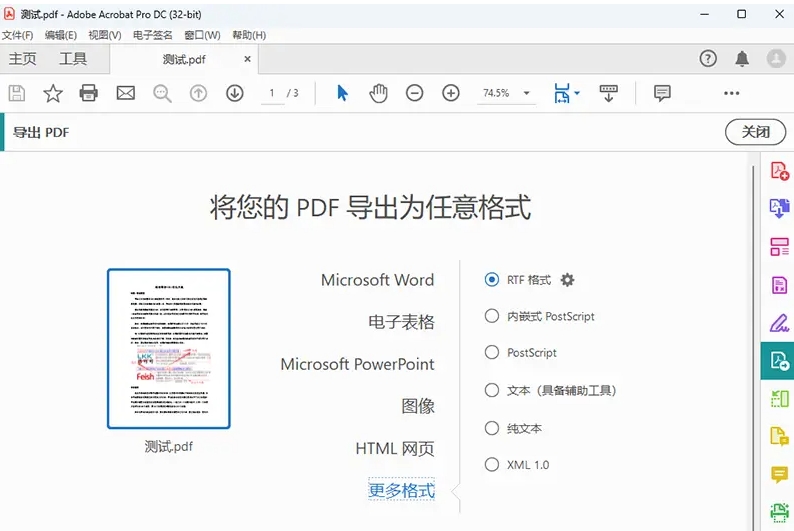794x531 pixels.
Task: Open the 帮助(H) menu
Action: 249,35
